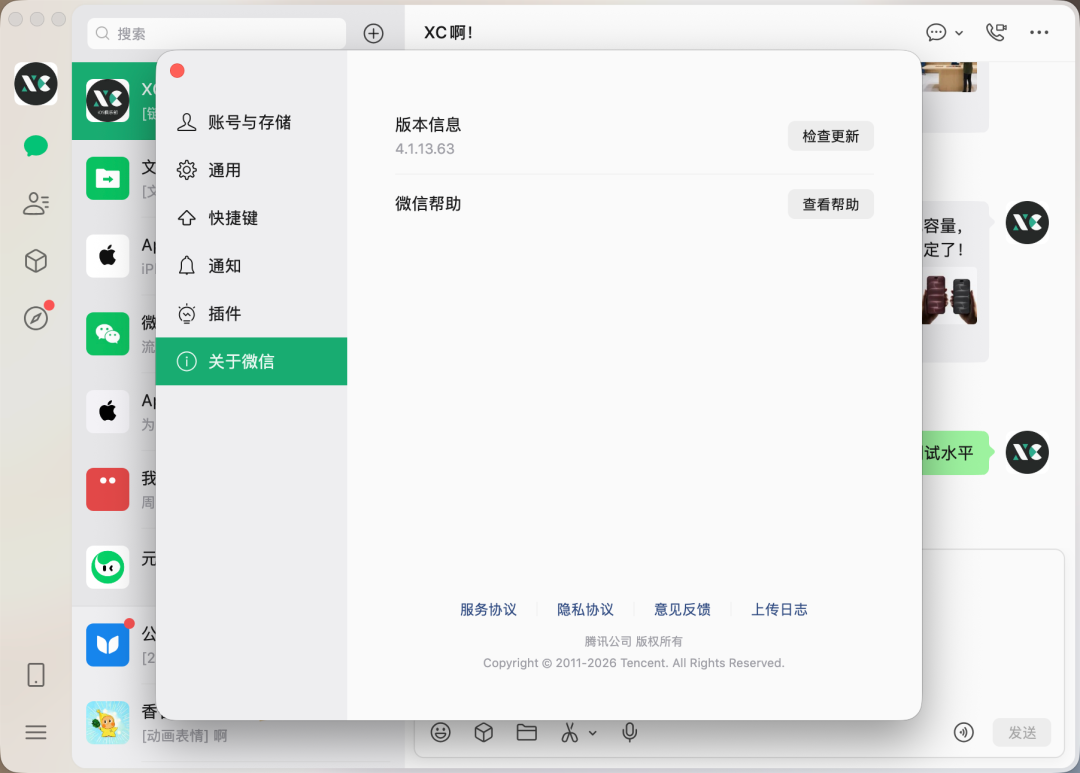The width and height of the screenshot is (1080, 773).
Task: Click the plus button next to search
Action: click(373, 33)
